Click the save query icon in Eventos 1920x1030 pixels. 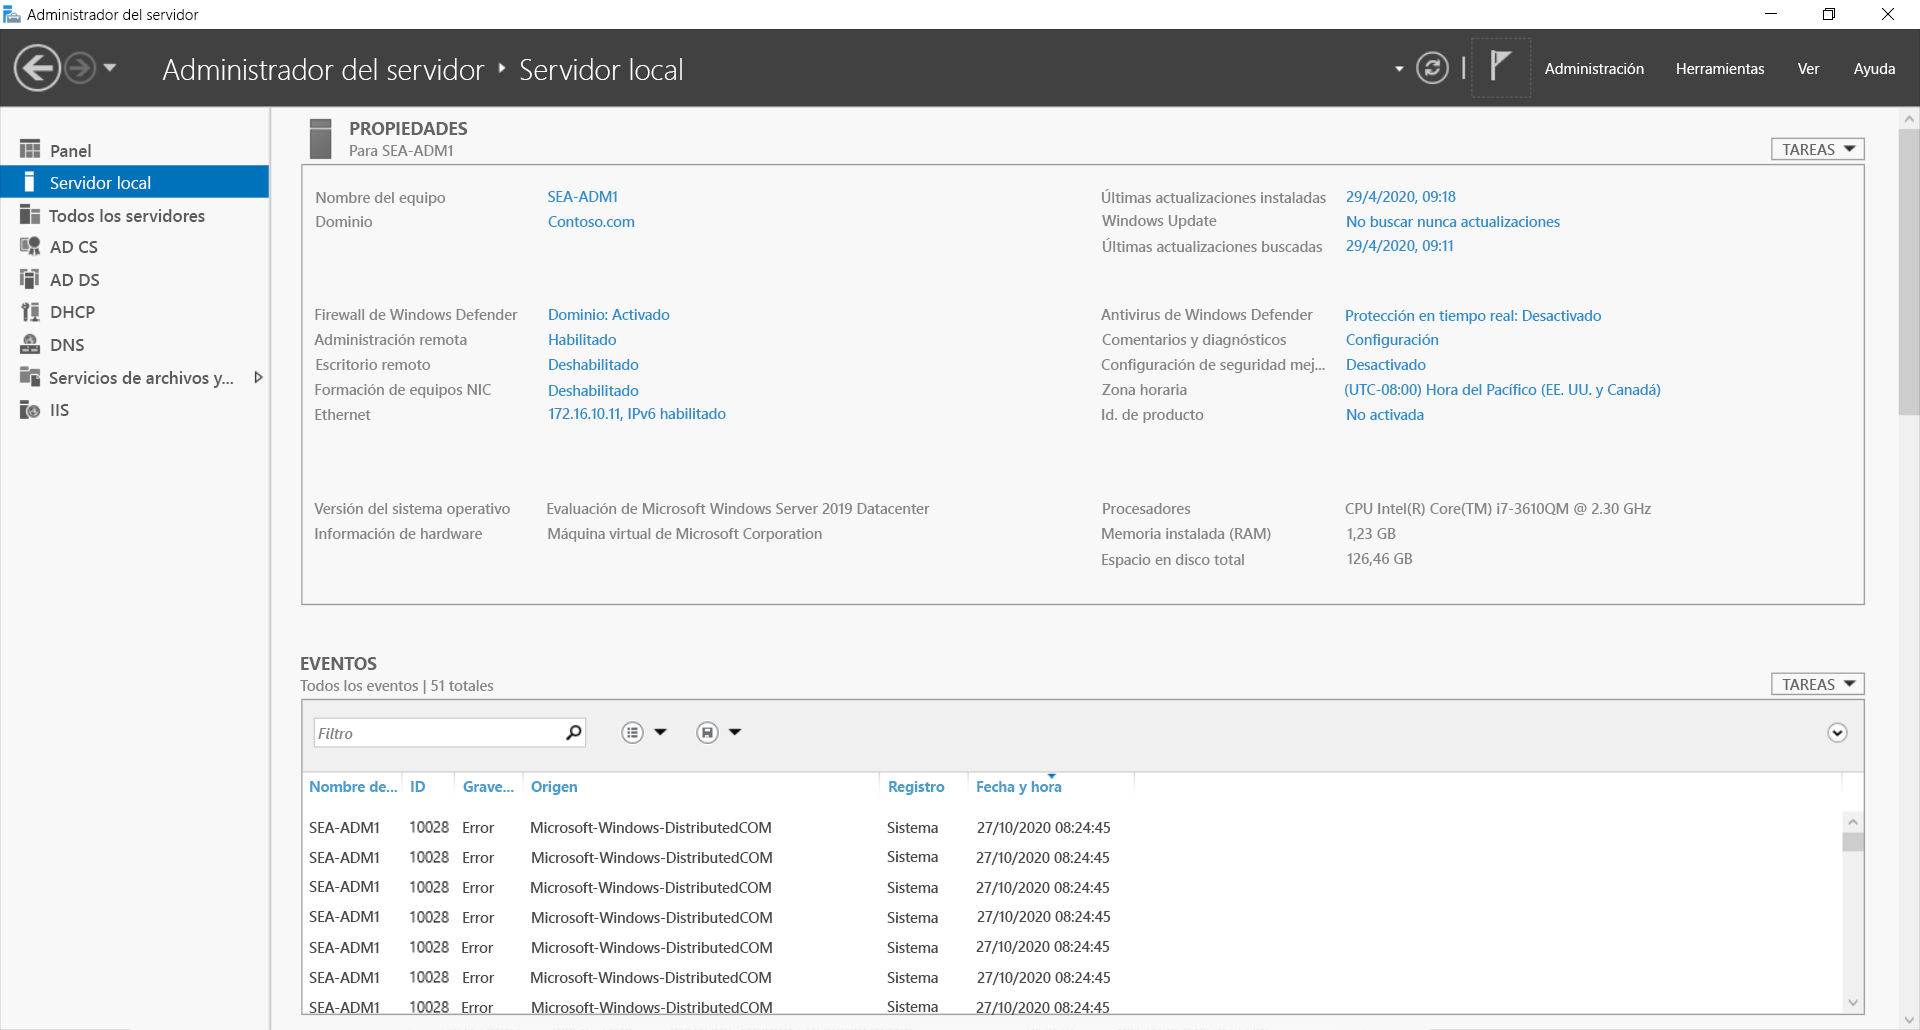(707, 732)
